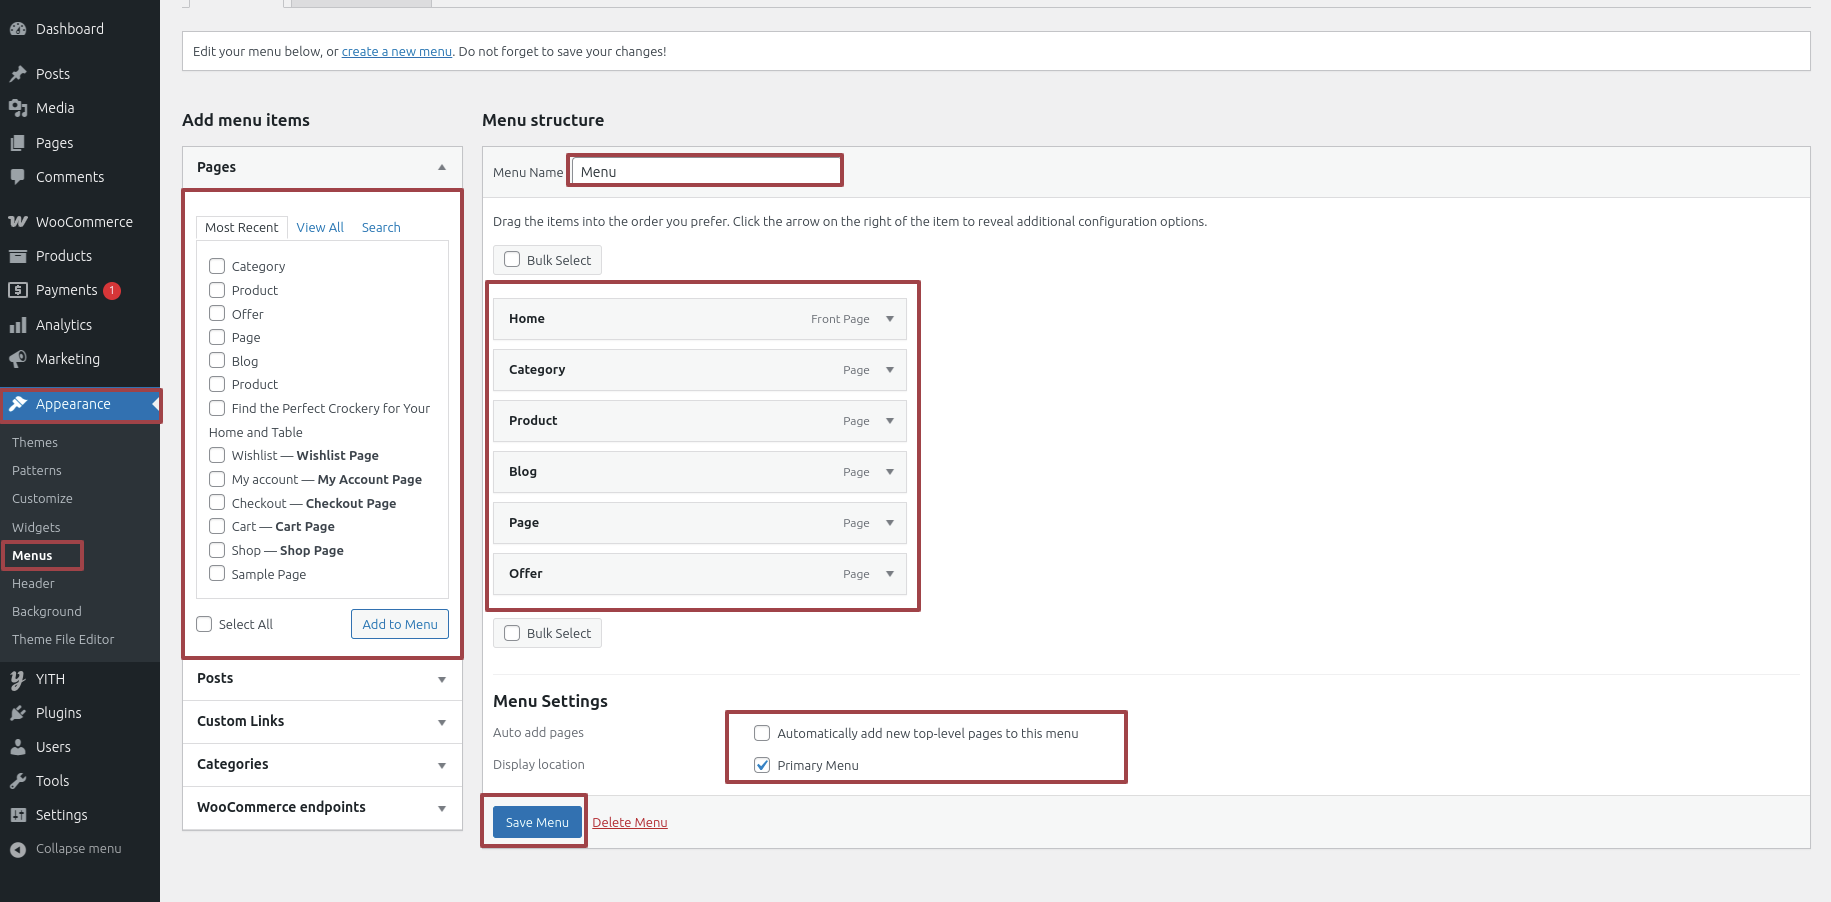Follow the create a new menu link
This screenshot has width=1831, height=902.
point(397,52)
